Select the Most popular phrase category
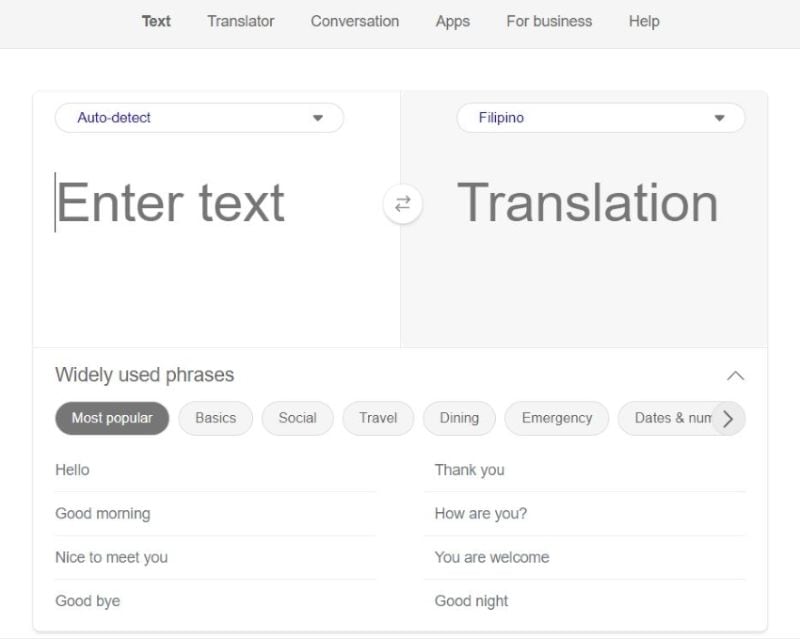800x639 pixels. 112,418
